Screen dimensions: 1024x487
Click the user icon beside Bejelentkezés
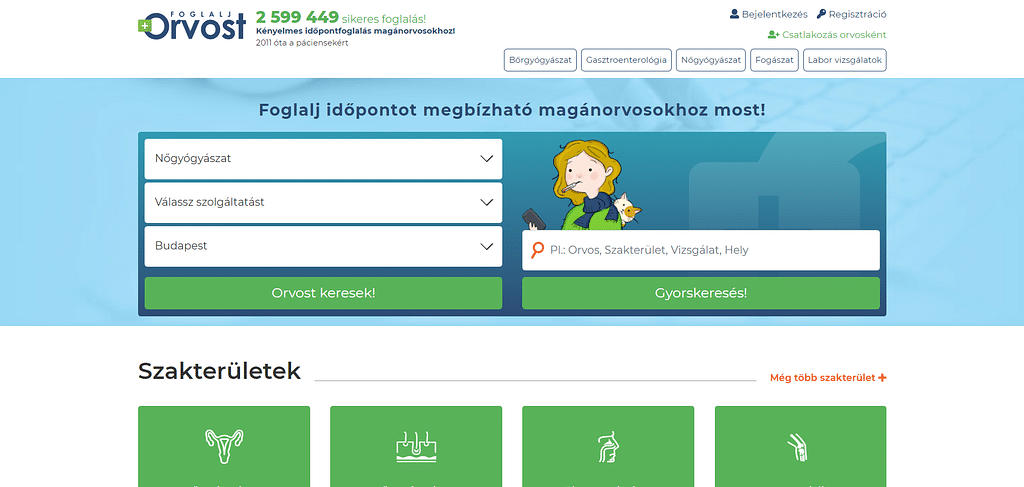click(734, 14)
